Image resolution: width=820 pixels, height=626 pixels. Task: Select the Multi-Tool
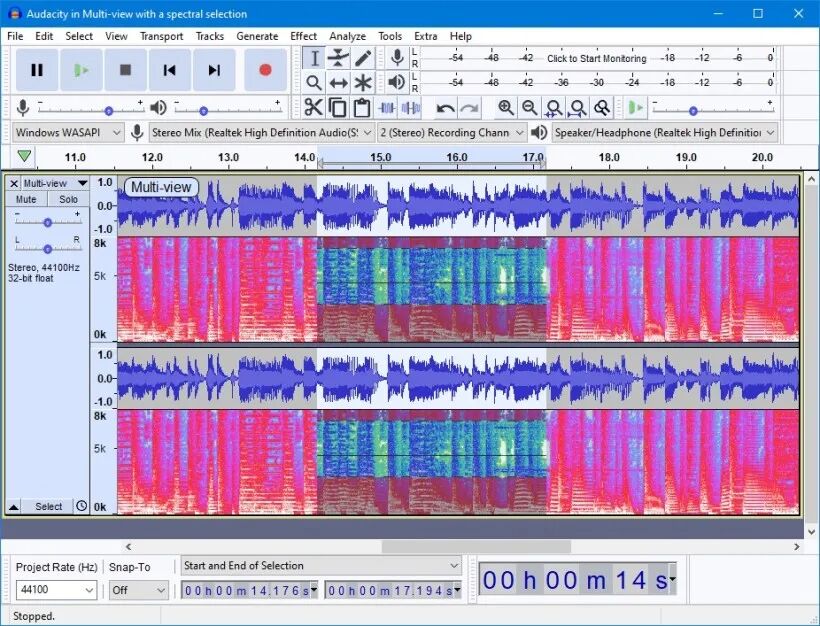point(362,82)
